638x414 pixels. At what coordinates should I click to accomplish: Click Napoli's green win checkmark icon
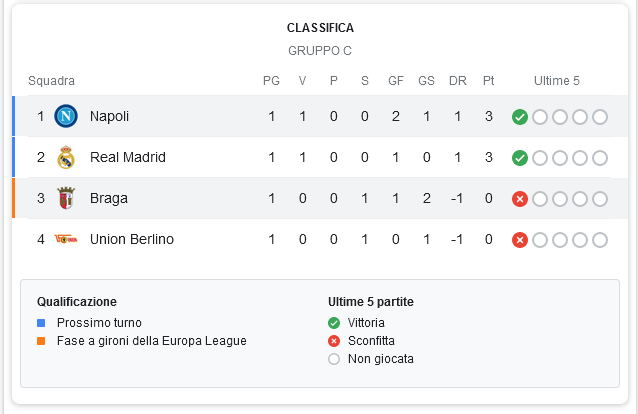click(x=520, y=117)
